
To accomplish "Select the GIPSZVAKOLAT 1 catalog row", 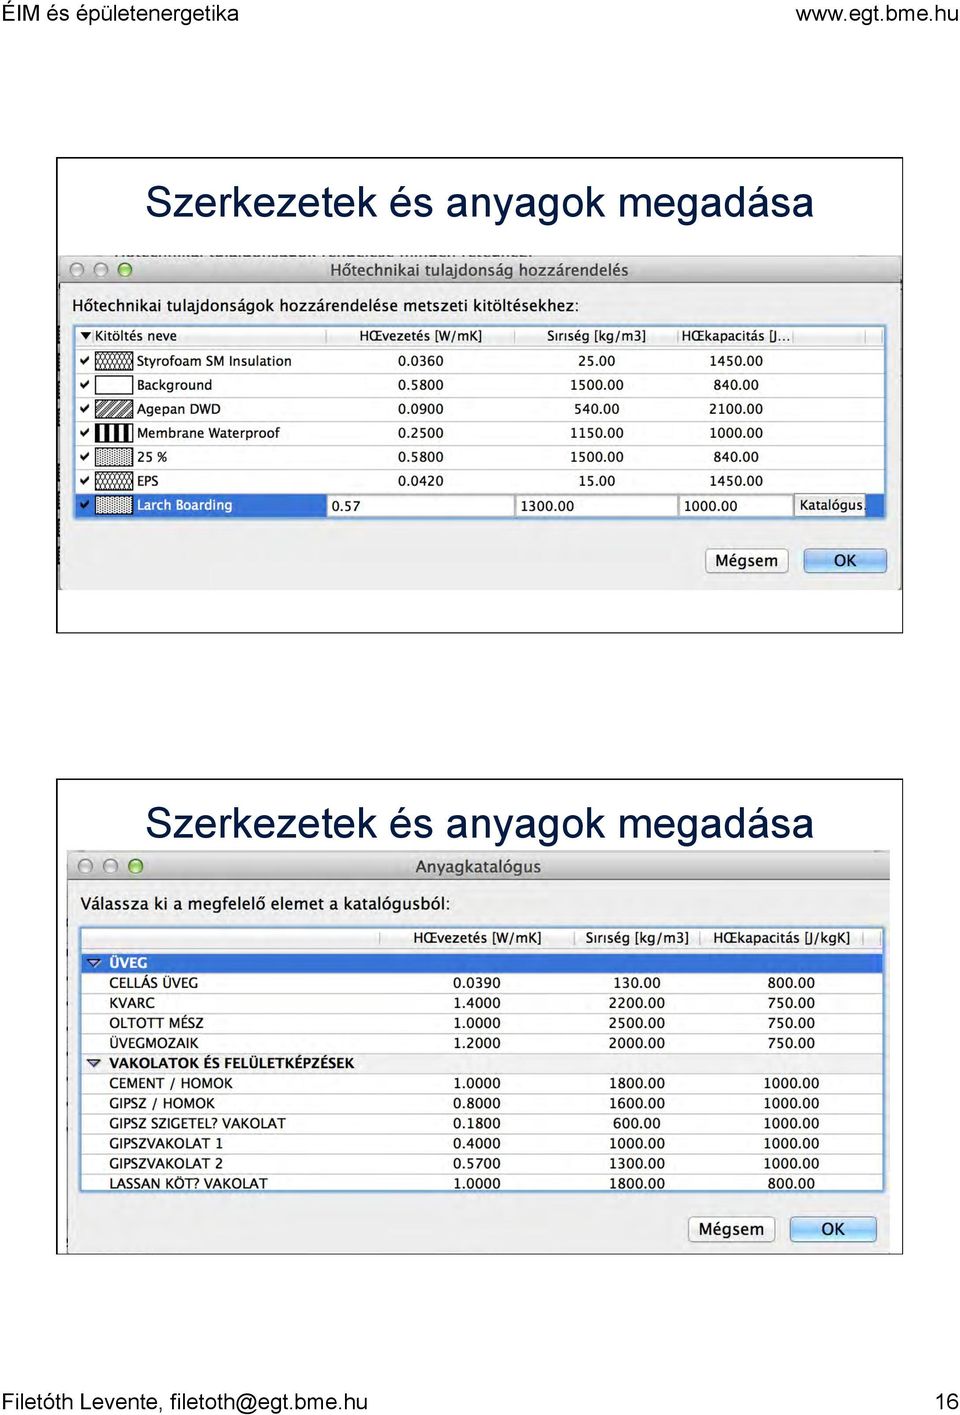I will pos(481,1143).
